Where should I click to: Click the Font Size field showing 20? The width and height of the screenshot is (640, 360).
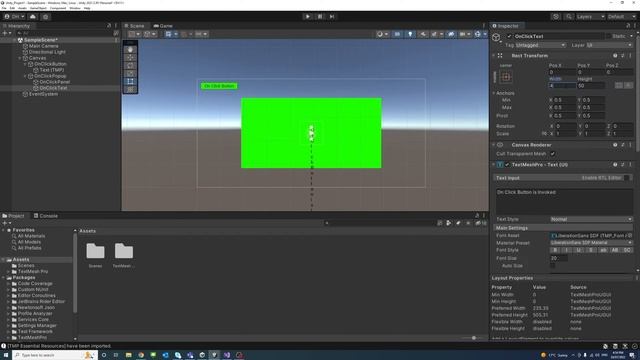coord(558,258)
